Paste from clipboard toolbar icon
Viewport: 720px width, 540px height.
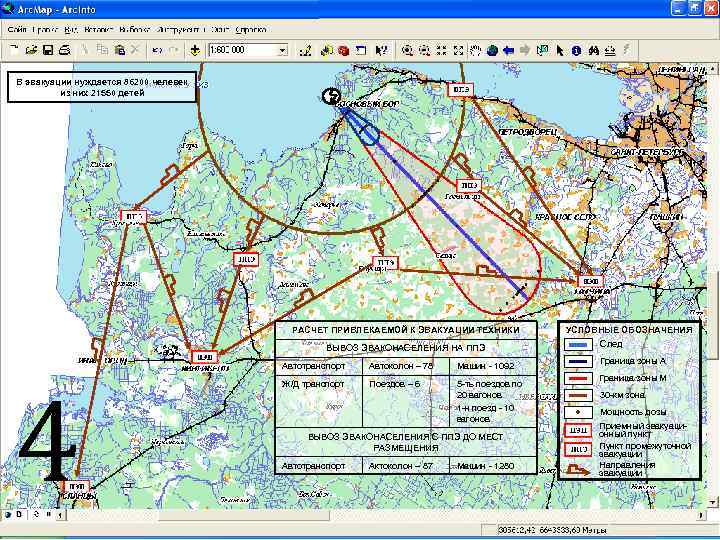pyautogui.click(x=119, y=50)
